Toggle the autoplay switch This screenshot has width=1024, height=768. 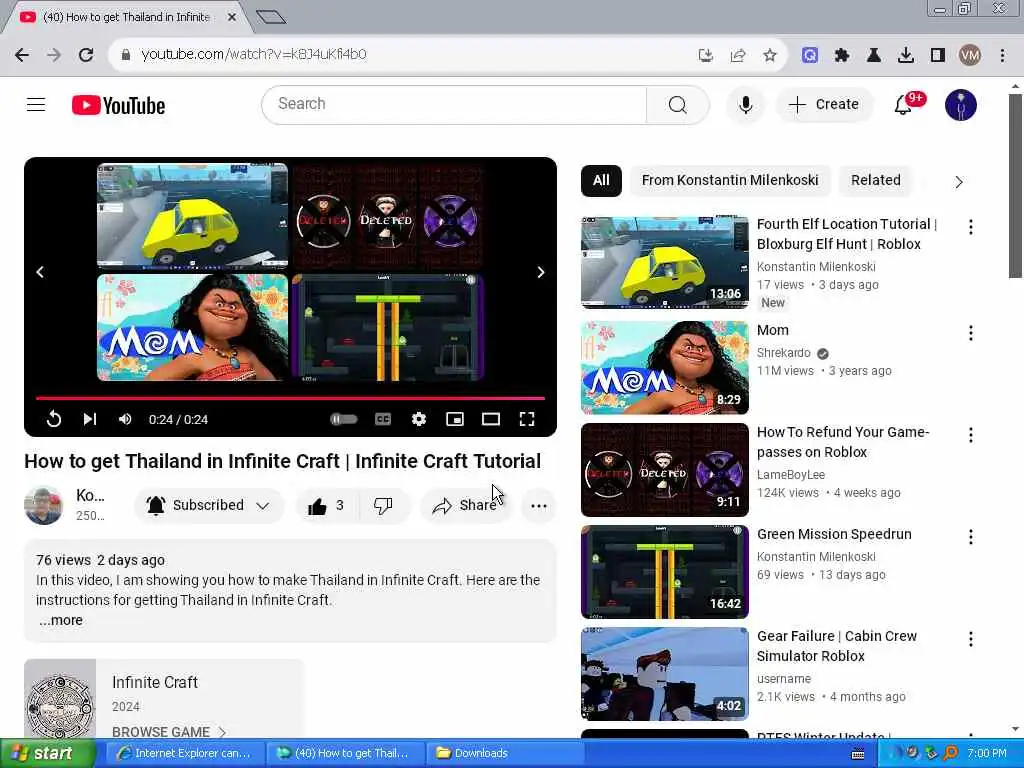[344, 419]
